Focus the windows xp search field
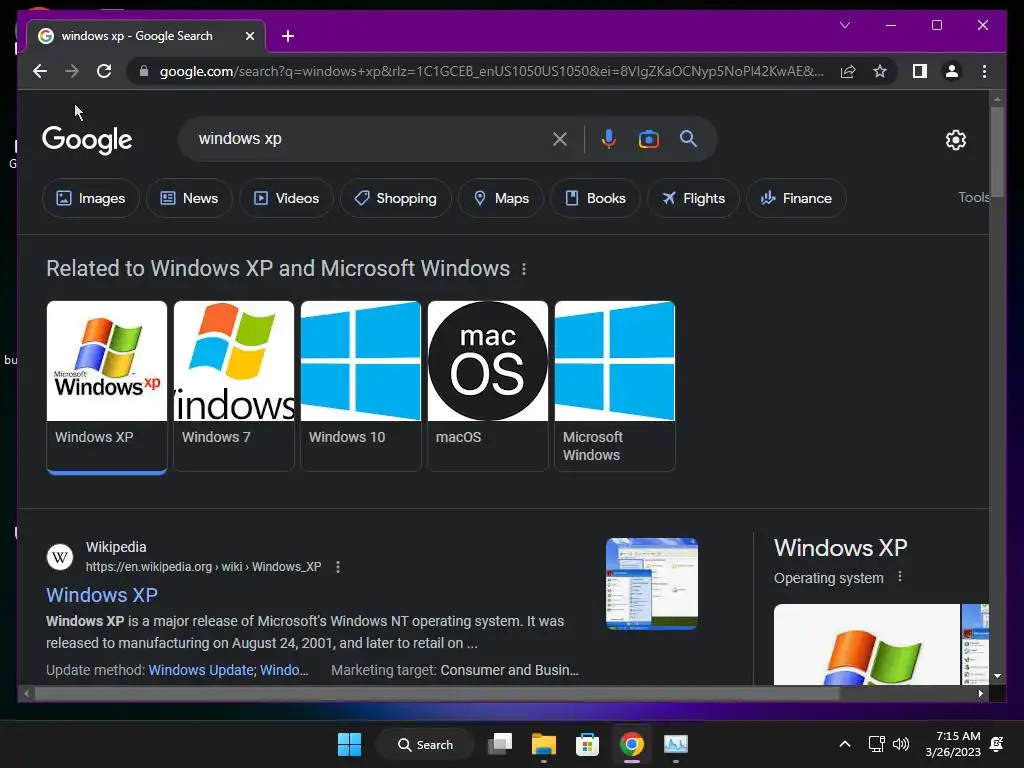The image size is (1024, 768). click(369, 138)
